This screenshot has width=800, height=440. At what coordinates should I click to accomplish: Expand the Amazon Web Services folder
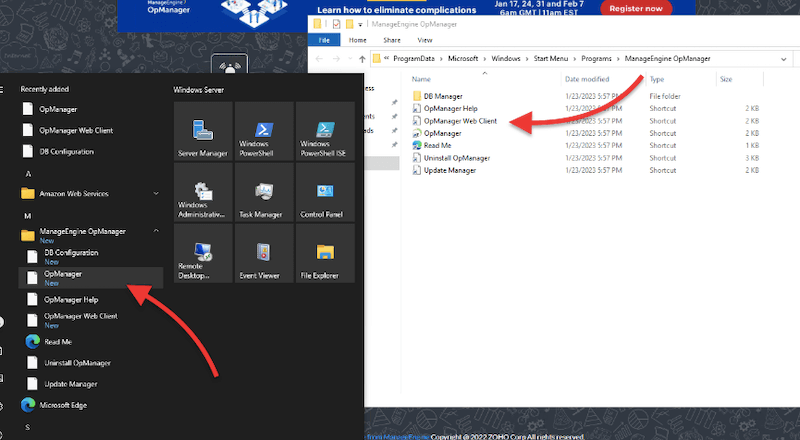pyautogui.click(x=91, y=193)
